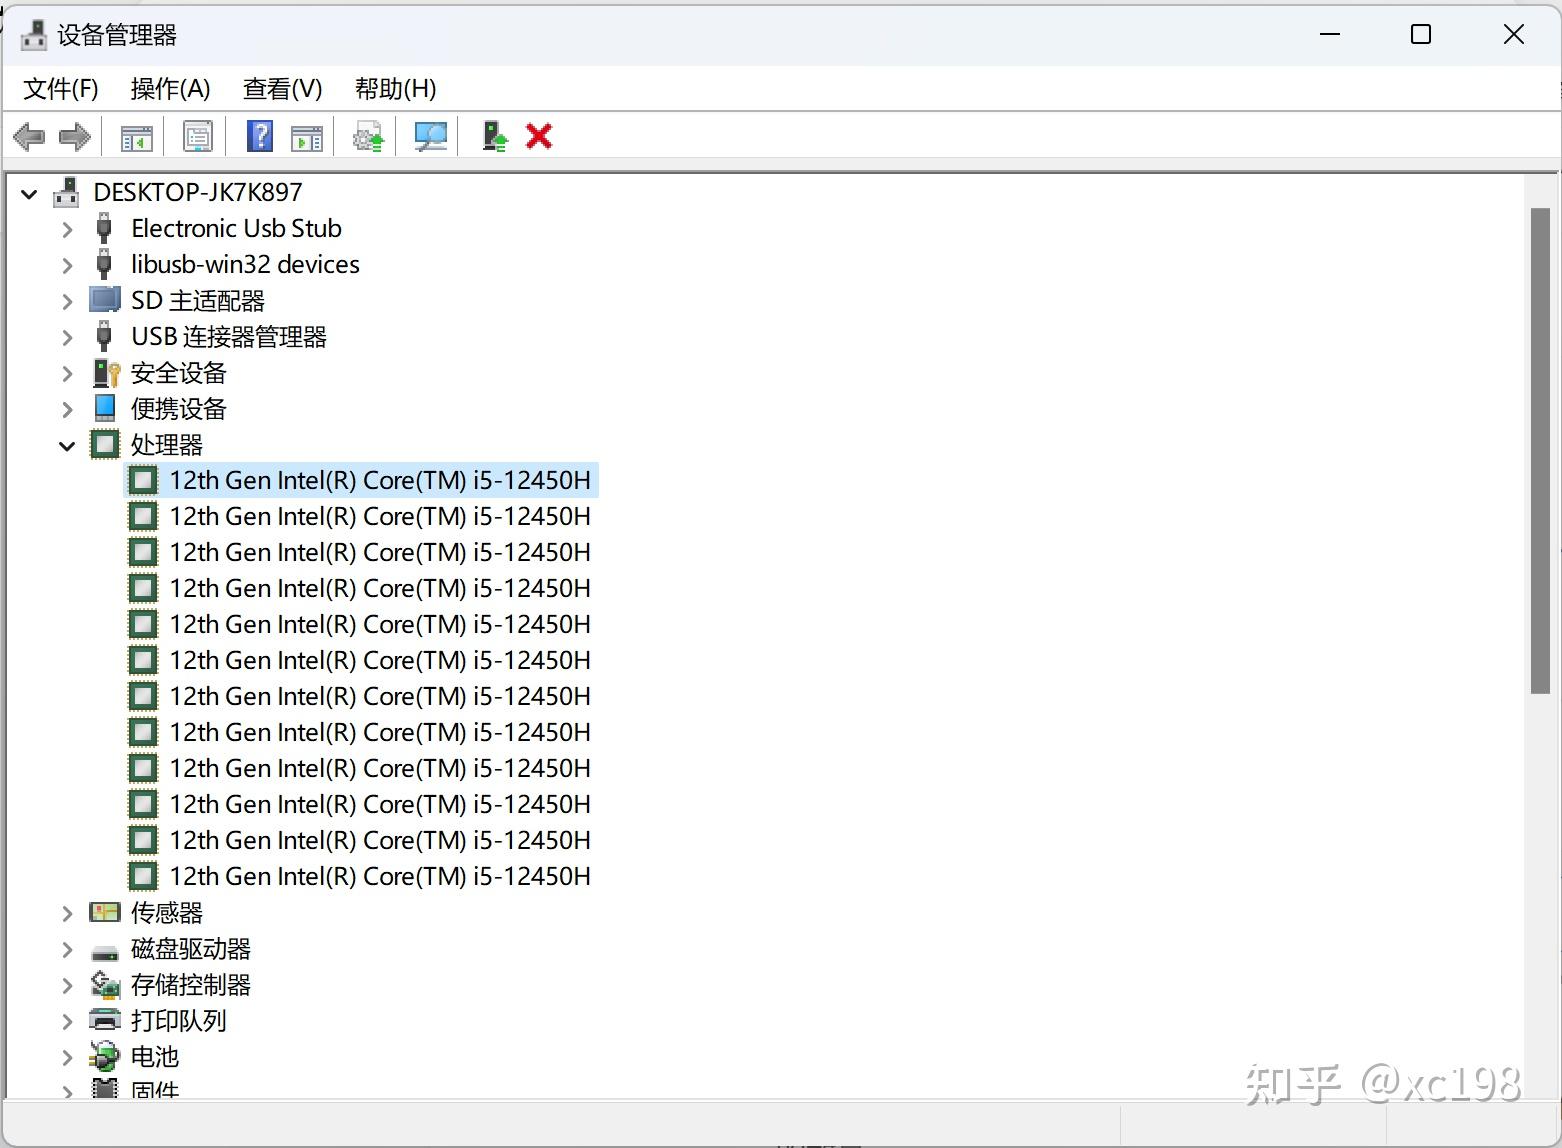Click the 设备管理器 title bar icon
1562x1148 pixels.
(x=34, y=35)
